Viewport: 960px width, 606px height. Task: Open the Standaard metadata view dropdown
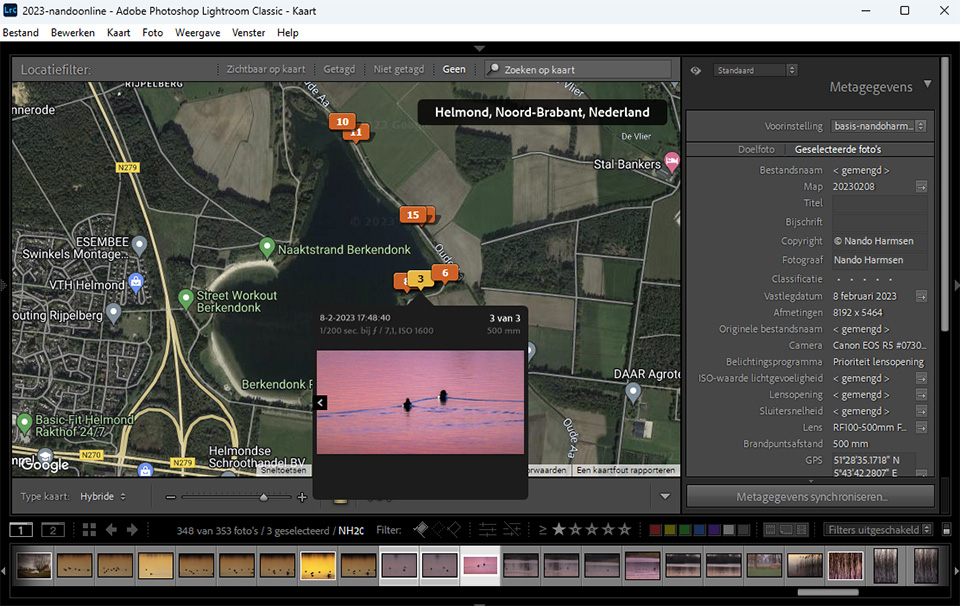(x=755, y=70)
